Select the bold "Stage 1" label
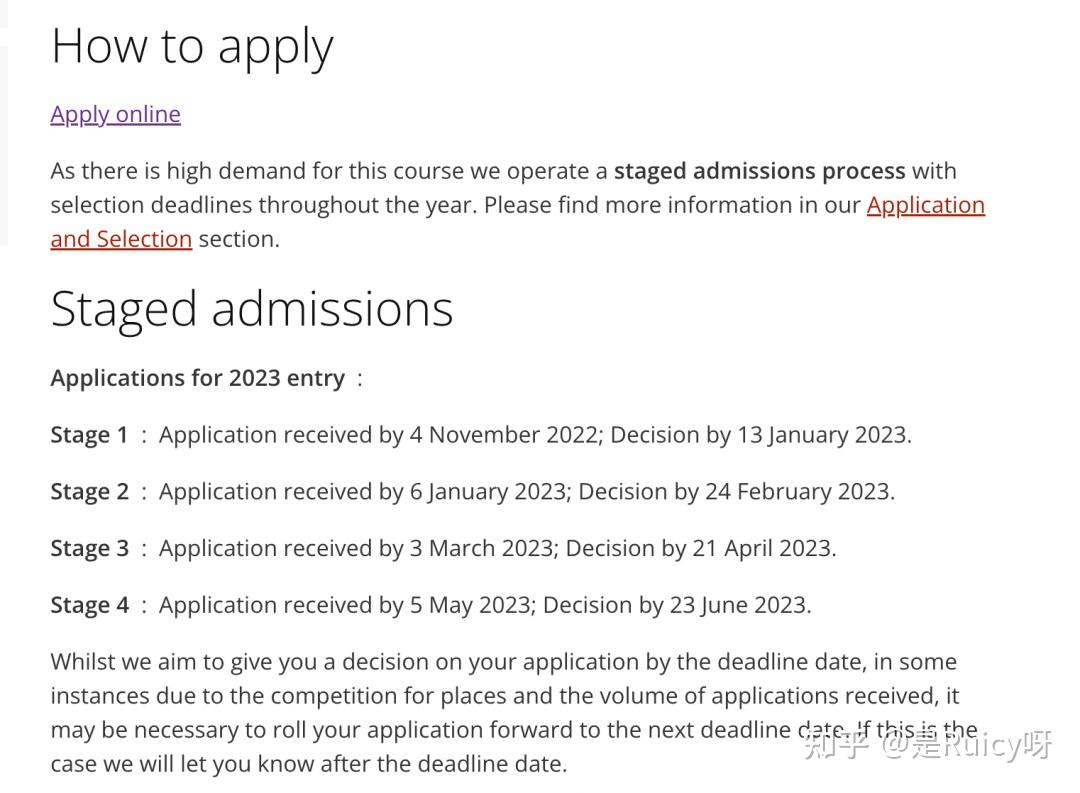The height and width of the screenshot is (793, 1080). (x=90, y=435)
